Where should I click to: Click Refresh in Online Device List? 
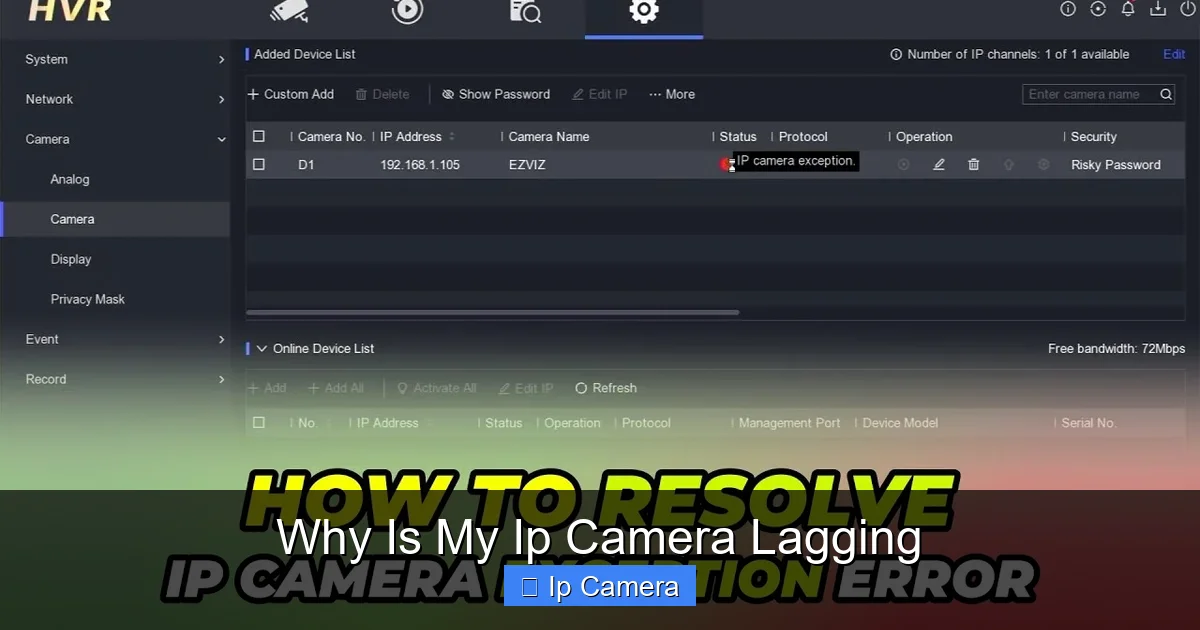[x=606, y=388]
